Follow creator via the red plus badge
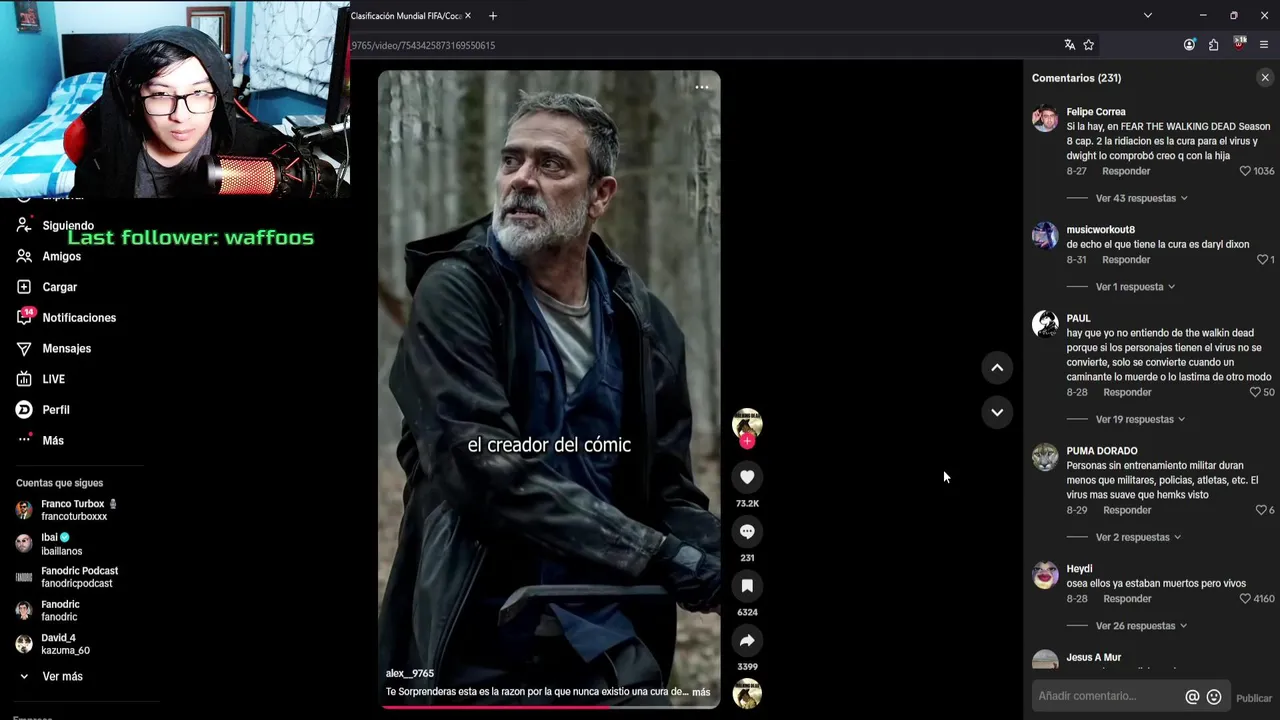The height and width of the screenshot is (720, 1280). coord(747,441)
